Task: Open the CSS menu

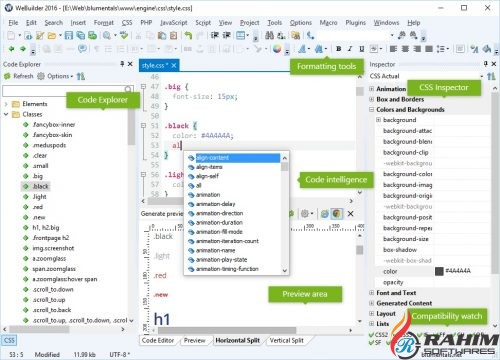Action: [127, 23]
